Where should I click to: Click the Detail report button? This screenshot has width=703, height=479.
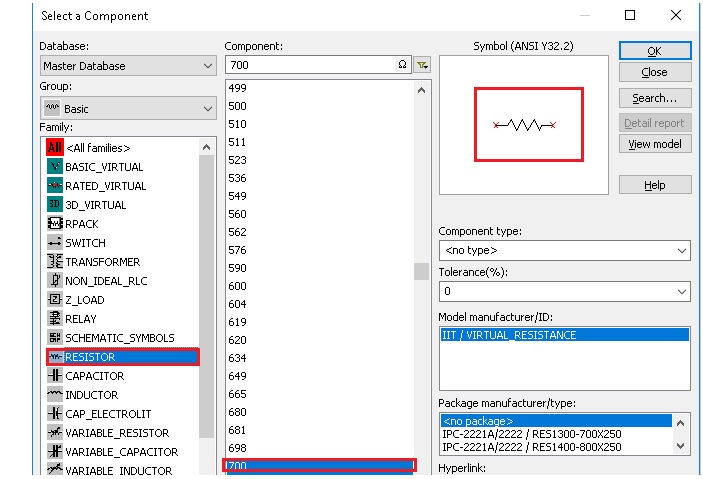[655, 123]
